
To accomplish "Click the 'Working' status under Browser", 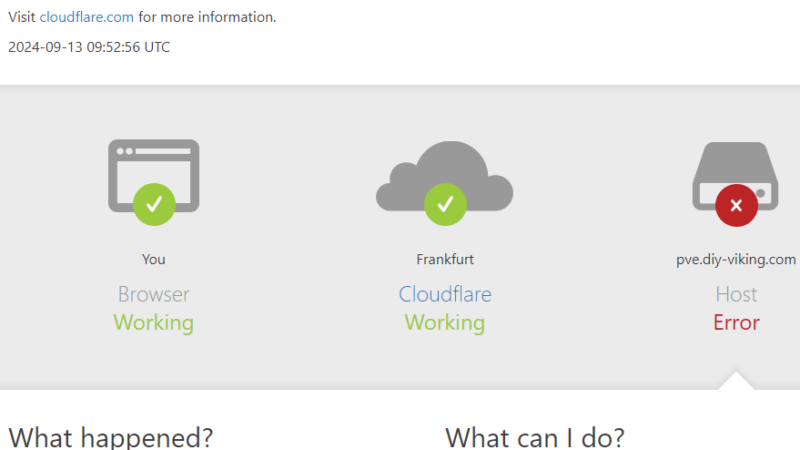I will [x=154, y=323].
